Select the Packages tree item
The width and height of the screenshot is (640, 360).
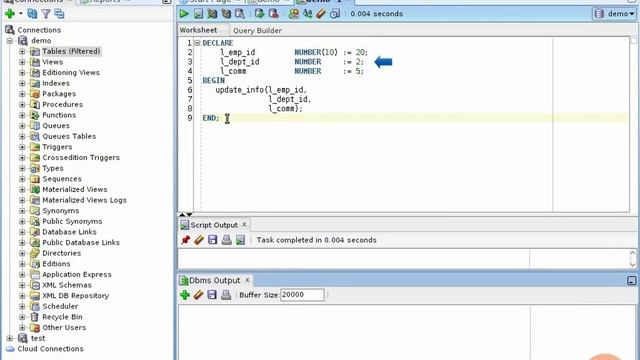[59, 94]
